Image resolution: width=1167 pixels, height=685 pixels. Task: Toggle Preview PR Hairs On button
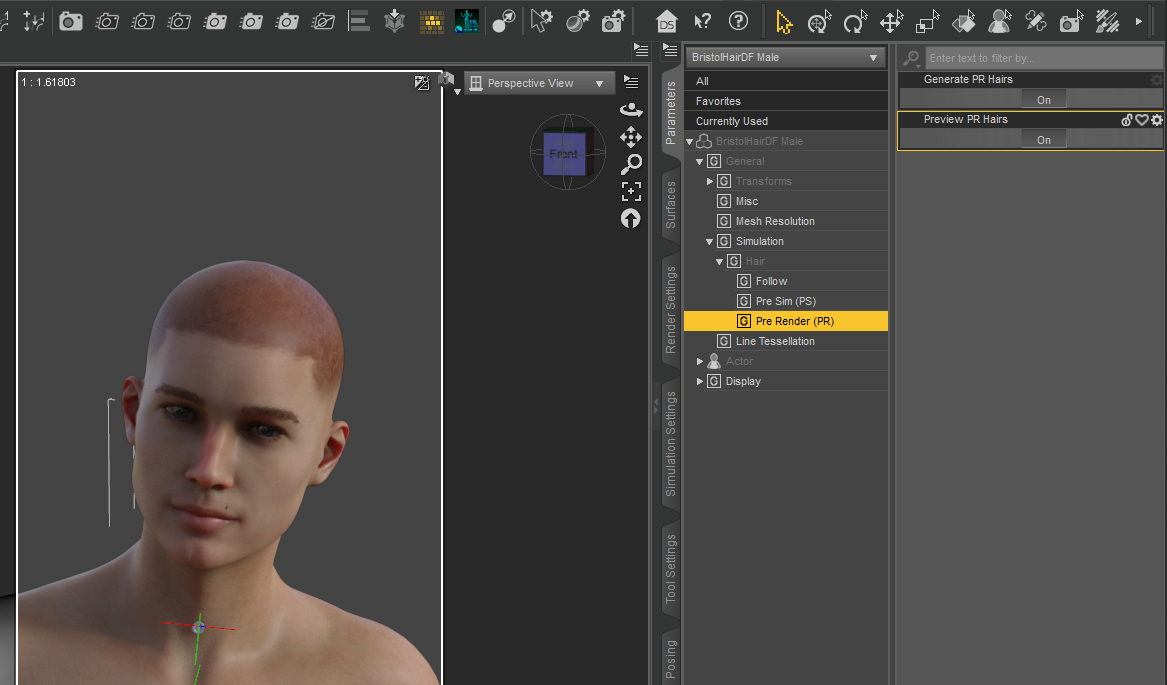1043,140
